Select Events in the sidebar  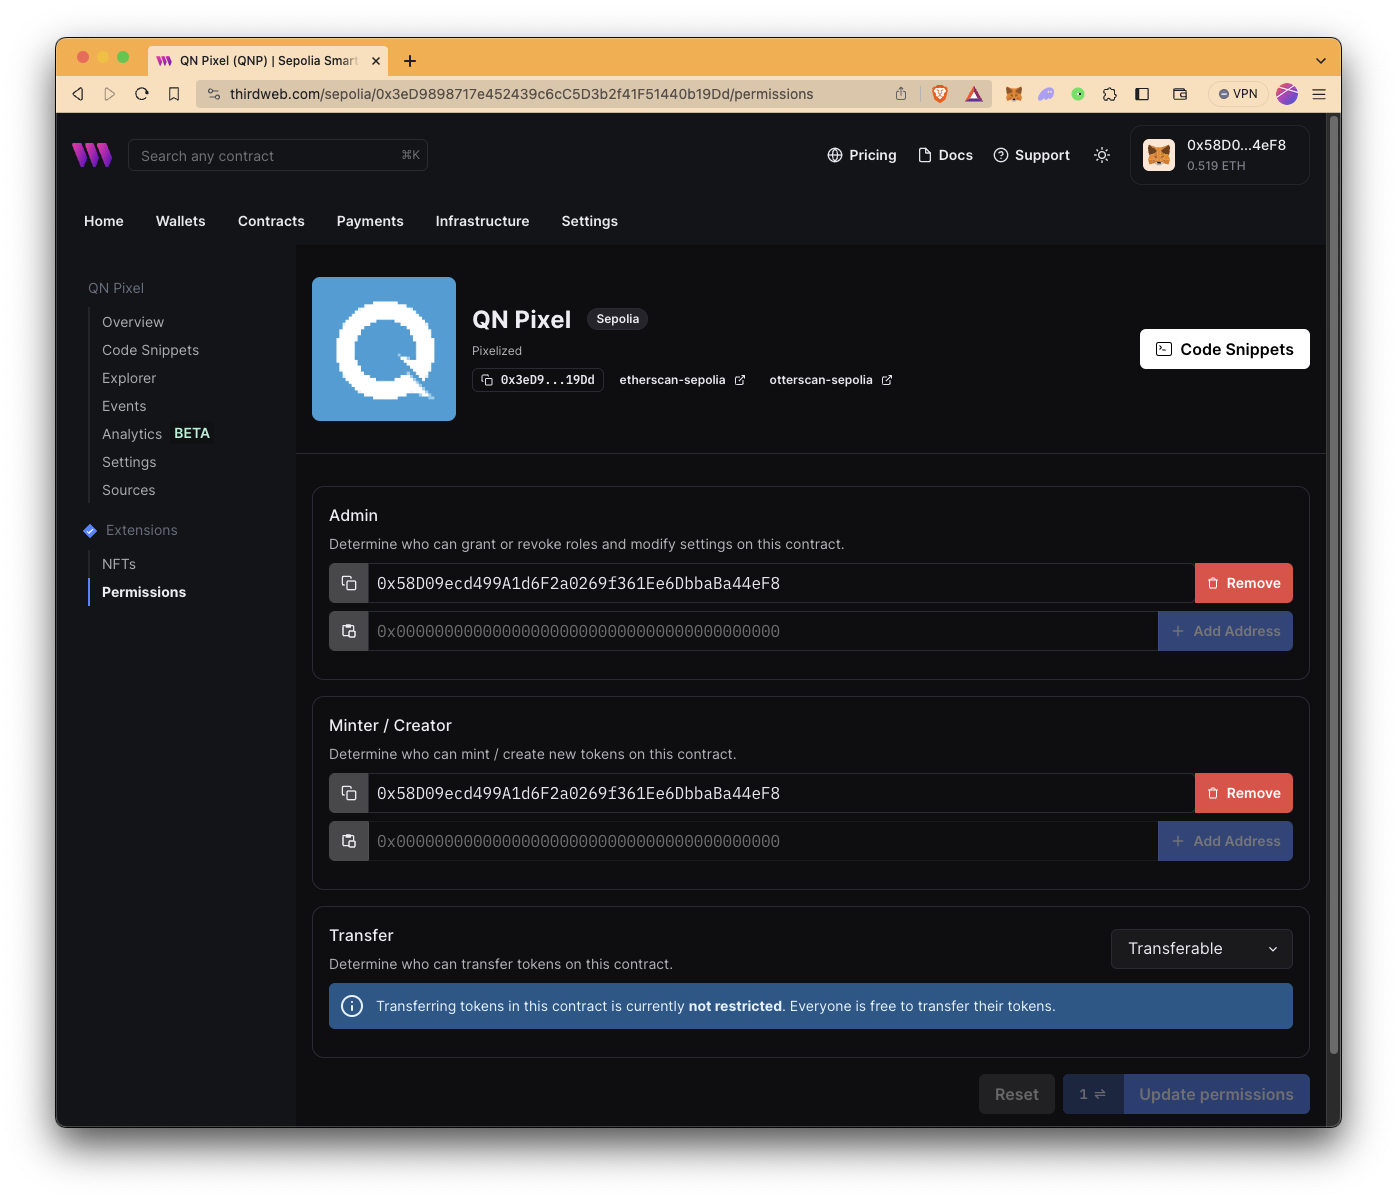(124, 406)
